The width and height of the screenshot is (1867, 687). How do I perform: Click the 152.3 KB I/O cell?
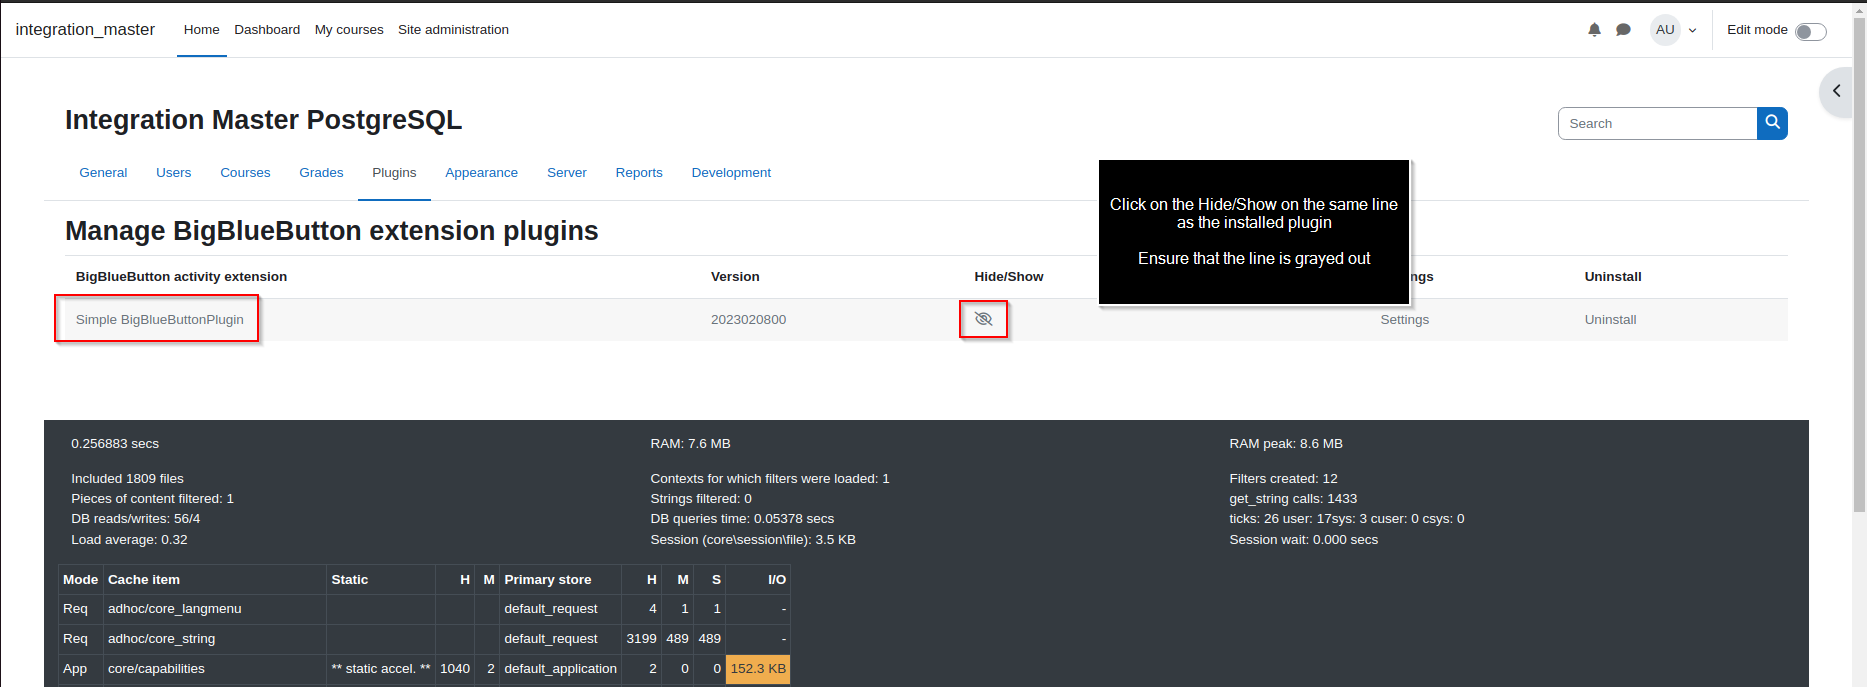[x=758, y=669]
